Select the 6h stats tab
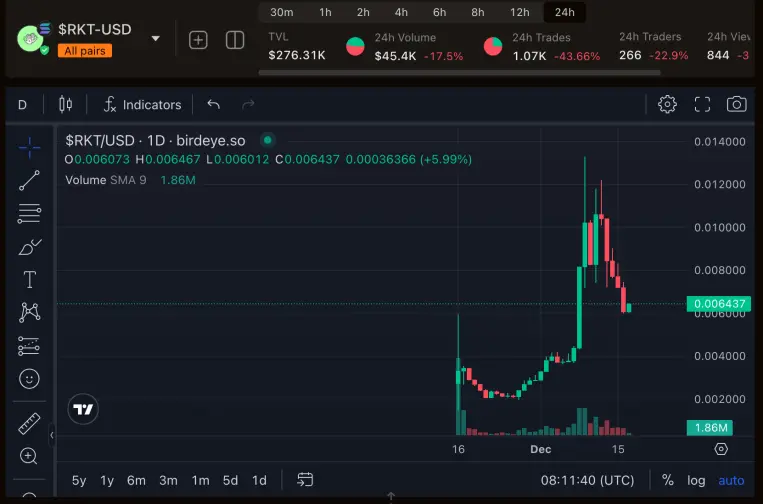The image size is (763, 504). click(439, 12)
